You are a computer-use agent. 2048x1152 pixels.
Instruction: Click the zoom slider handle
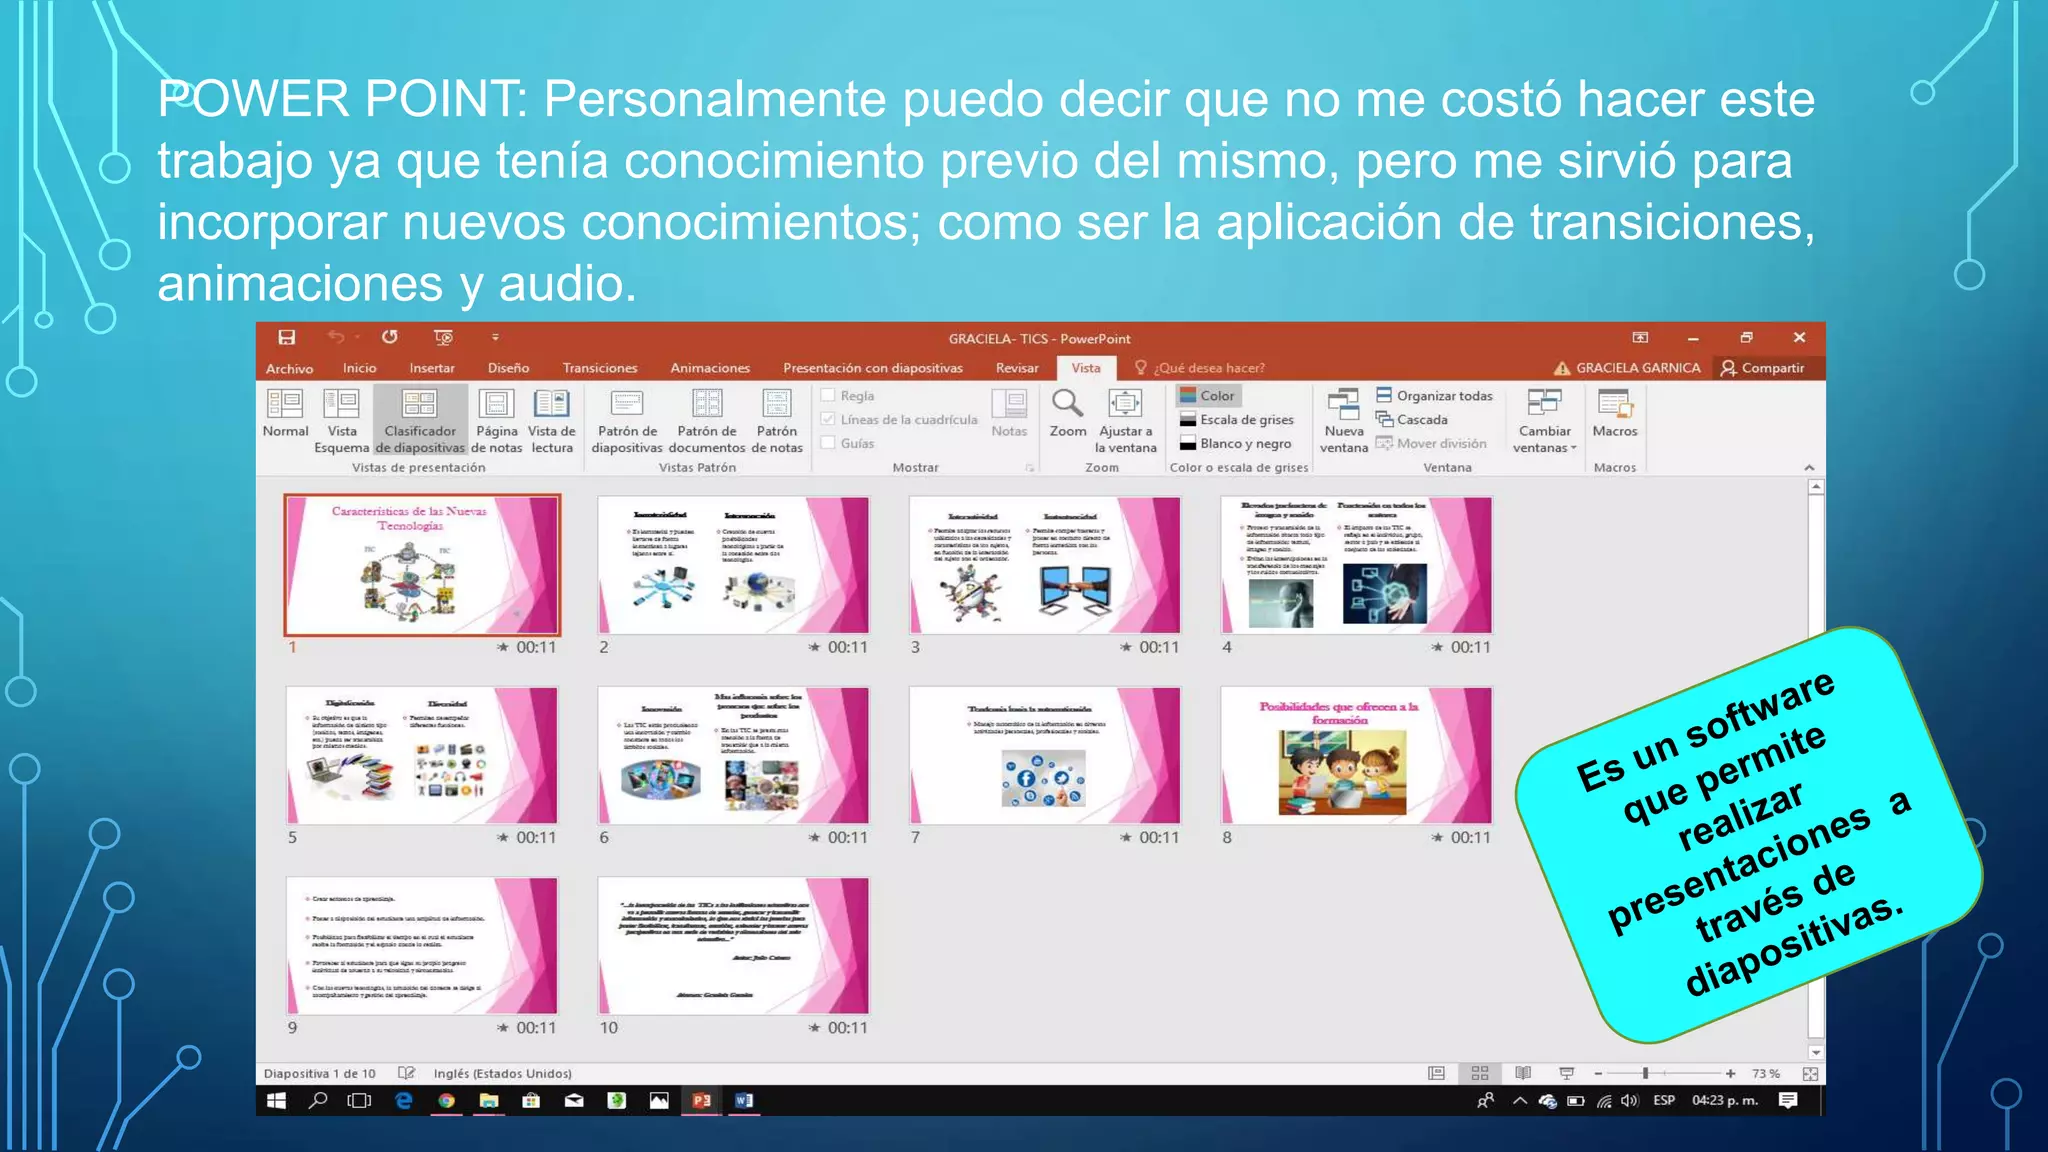(1645, 1073)
